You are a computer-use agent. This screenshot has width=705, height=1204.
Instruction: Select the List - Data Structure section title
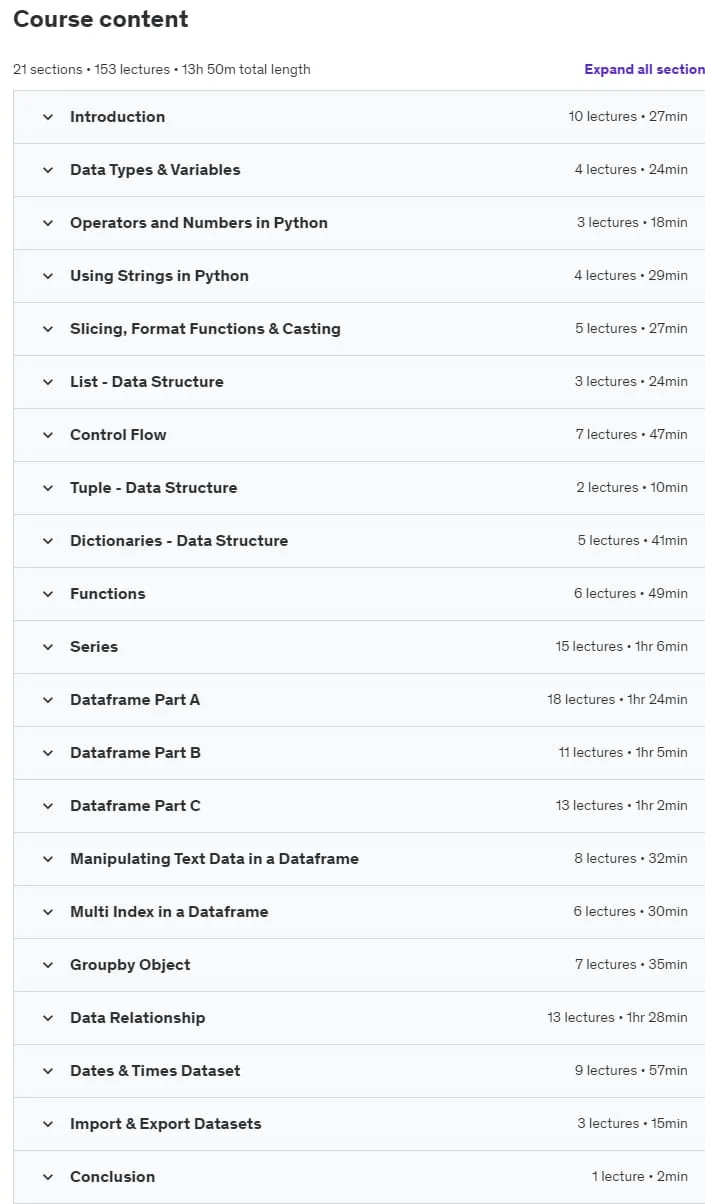(x=147, y=382)
